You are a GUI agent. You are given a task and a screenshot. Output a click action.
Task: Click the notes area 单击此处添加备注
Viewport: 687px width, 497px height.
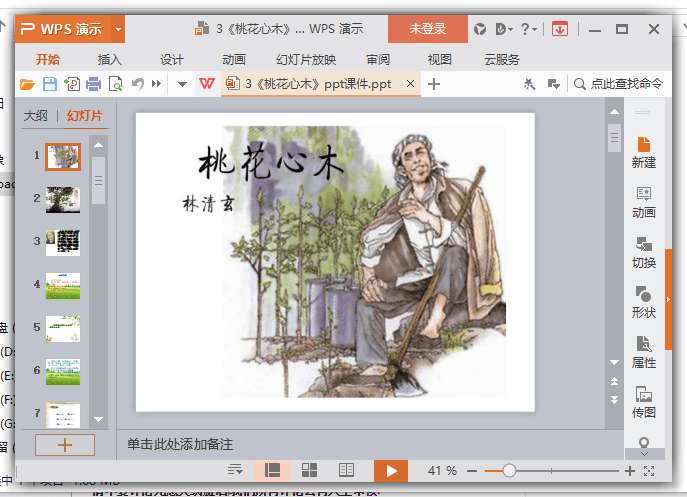[x=180, y=444]
